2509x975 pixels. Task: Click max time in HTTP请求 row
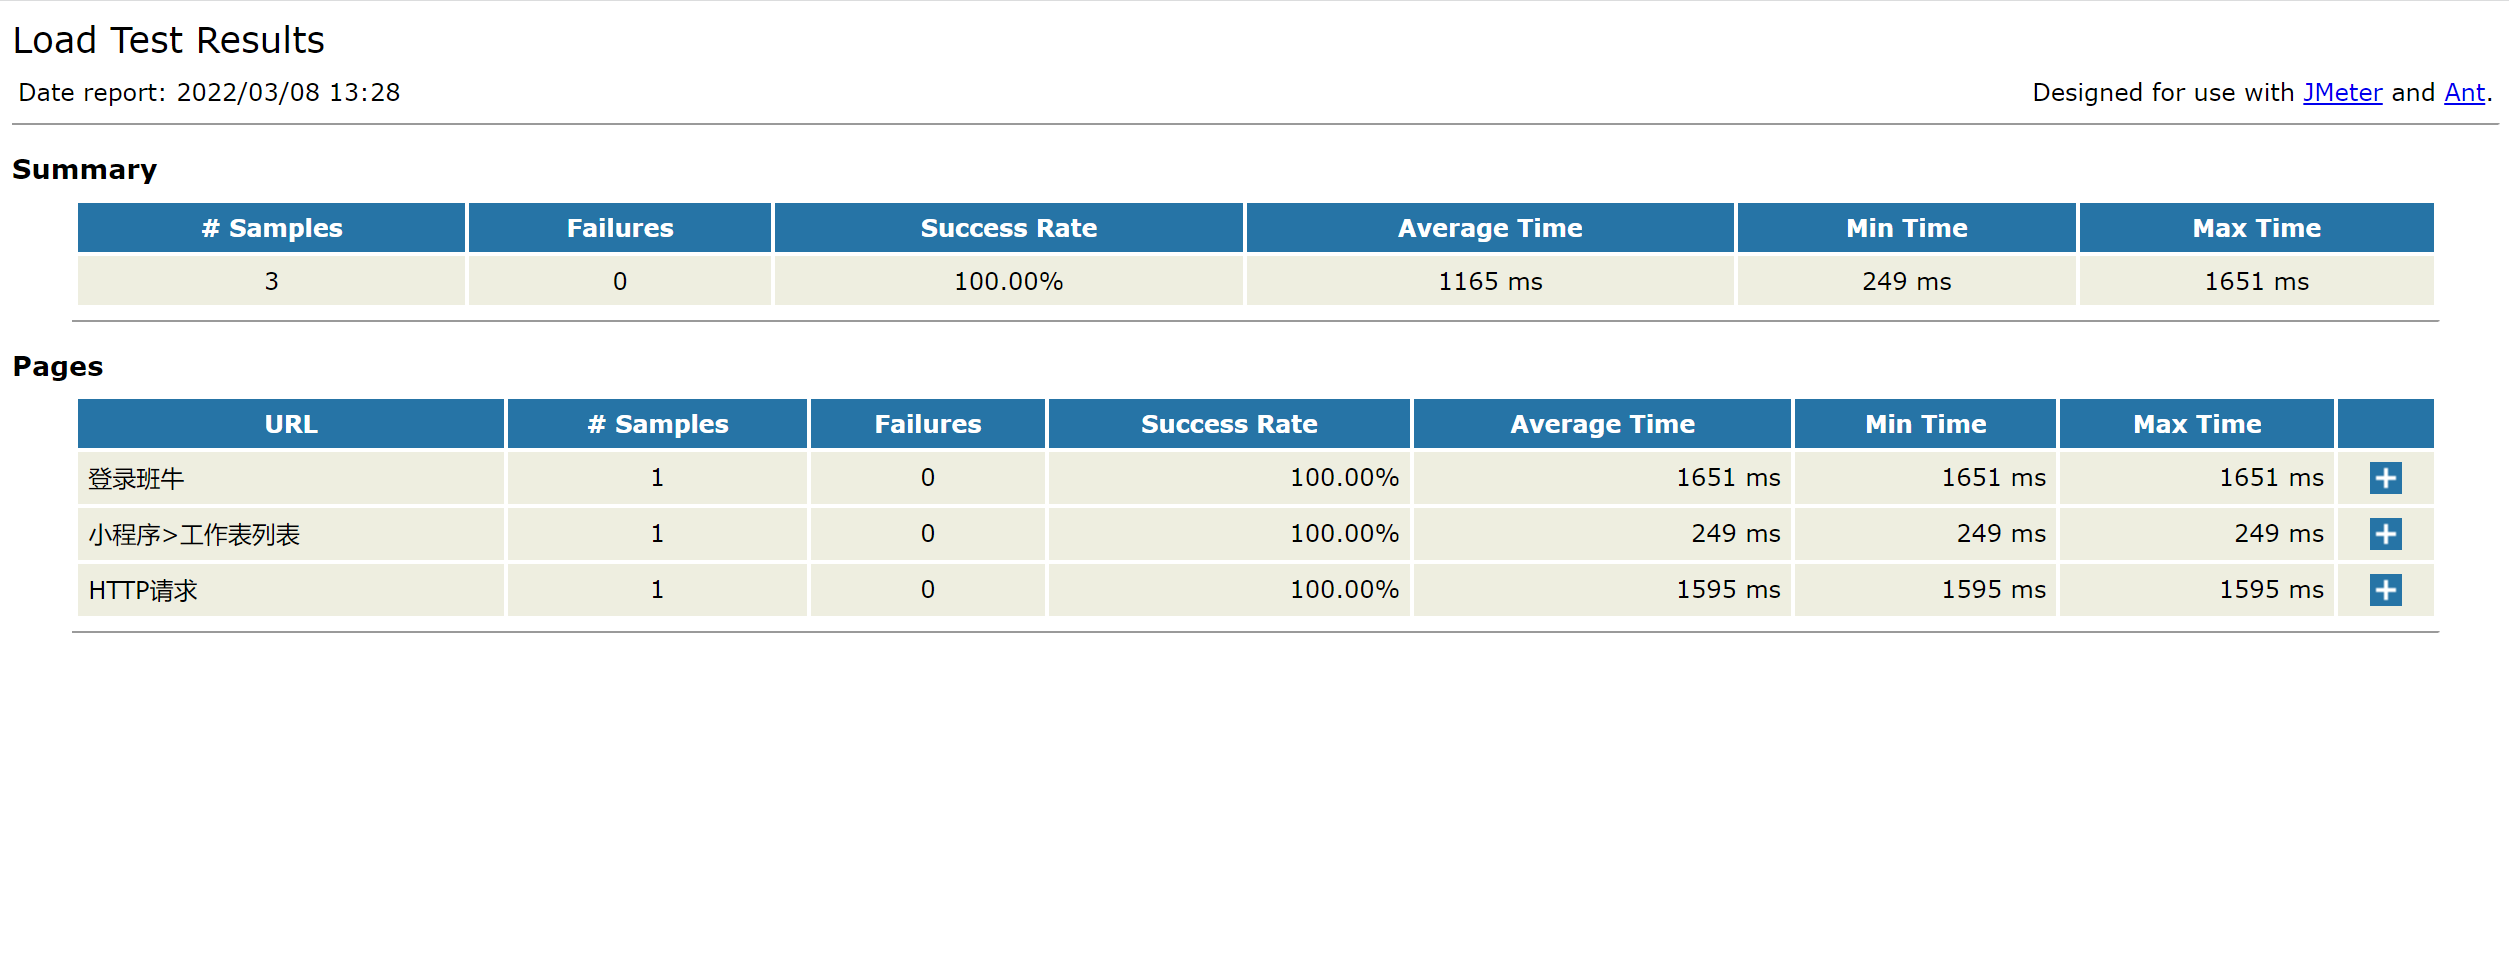pos(2197,590)
